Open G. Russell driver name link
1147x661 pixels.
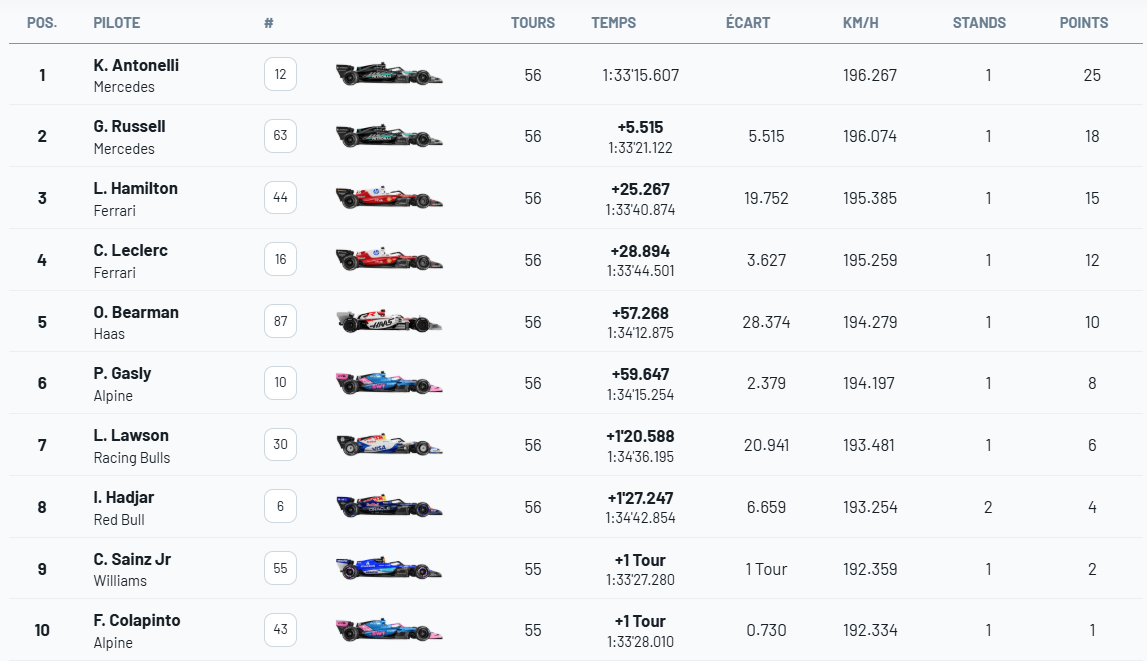(129, 127)
